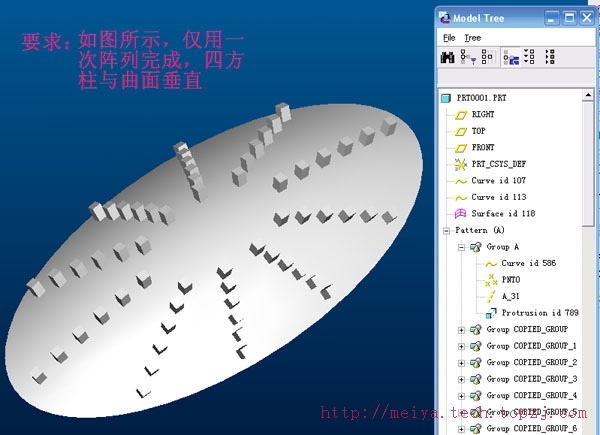Image resolution: width=600 pixels, height=435 pixels.
Task: Open the tree filter settings icon
Action: (x=468, y=57)
